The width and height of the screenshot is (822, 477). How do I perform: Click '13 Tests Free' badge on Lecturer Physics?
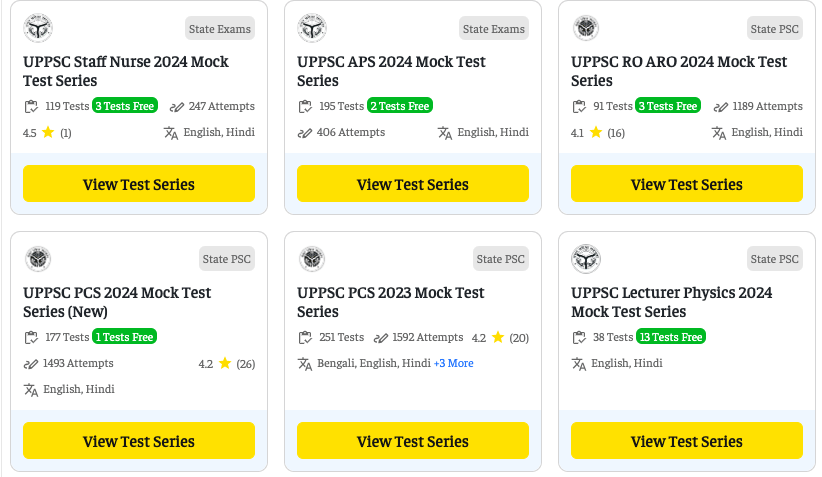tap(670, 337)
